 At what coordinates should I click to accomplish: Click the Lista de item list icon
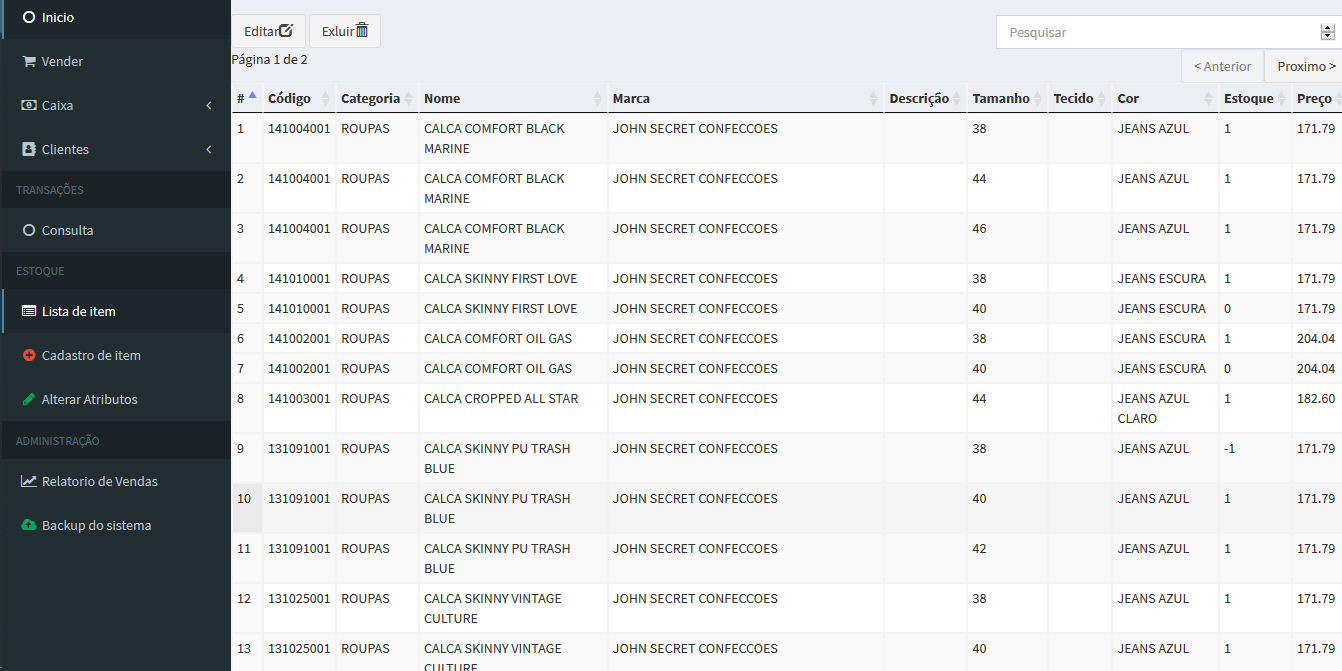point(28,311)
